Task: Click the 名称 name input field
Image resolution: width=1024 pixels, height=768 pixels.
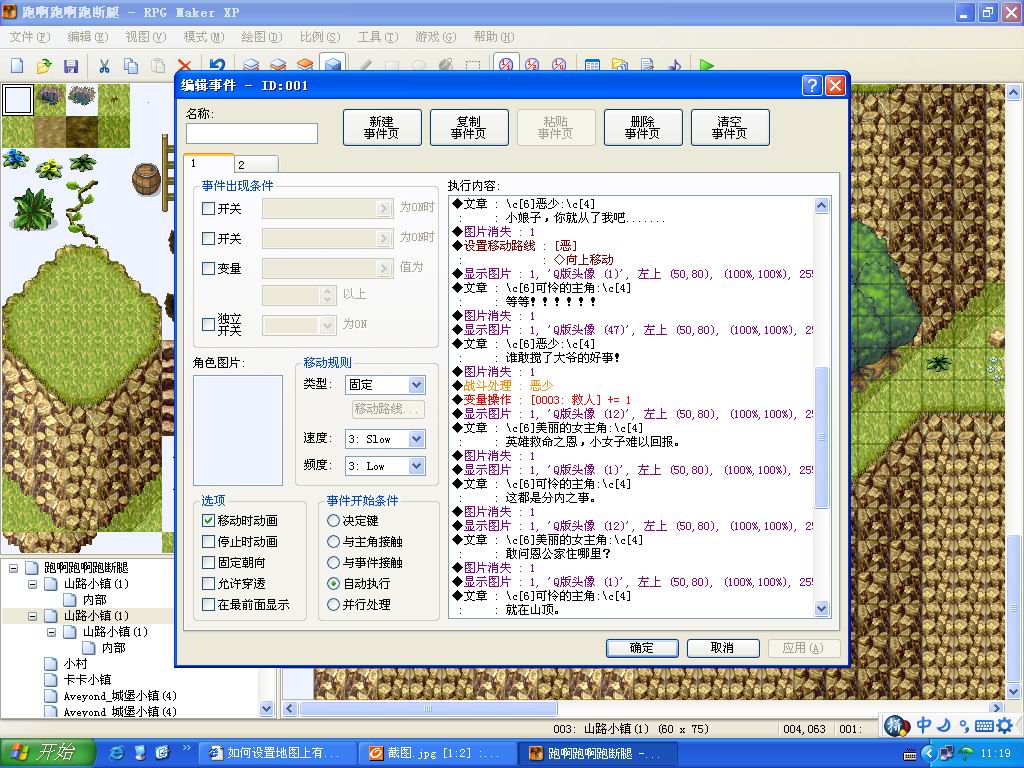Action: 252,133
